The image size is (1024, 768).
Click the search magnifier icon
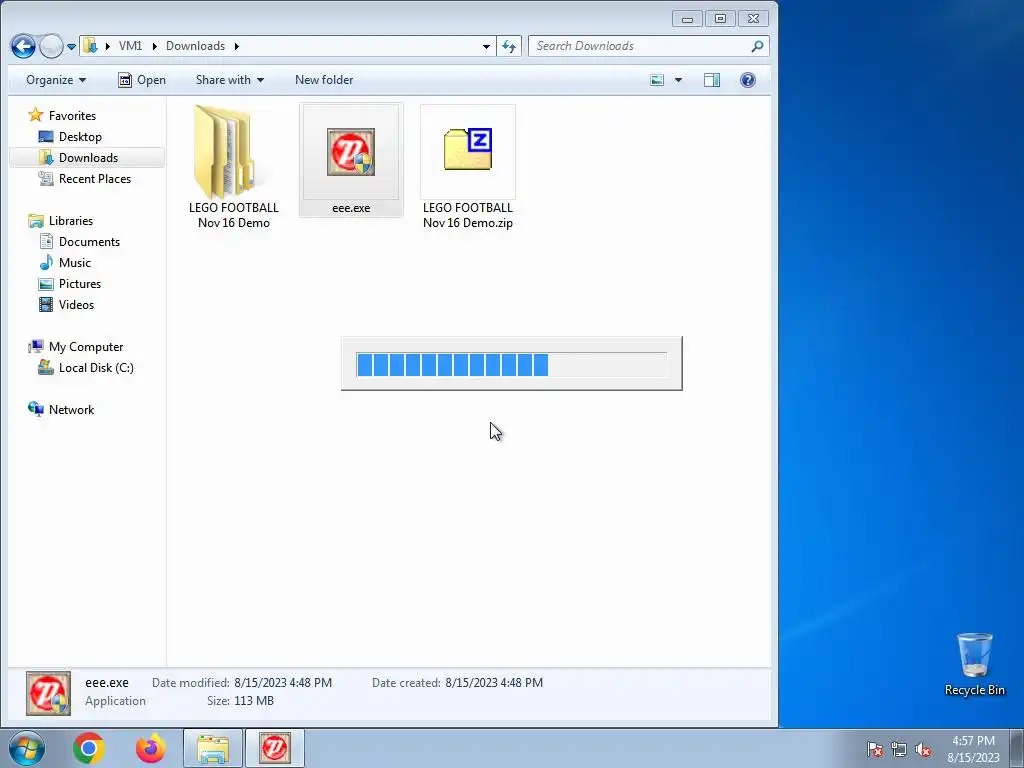[x=757, y=46]
